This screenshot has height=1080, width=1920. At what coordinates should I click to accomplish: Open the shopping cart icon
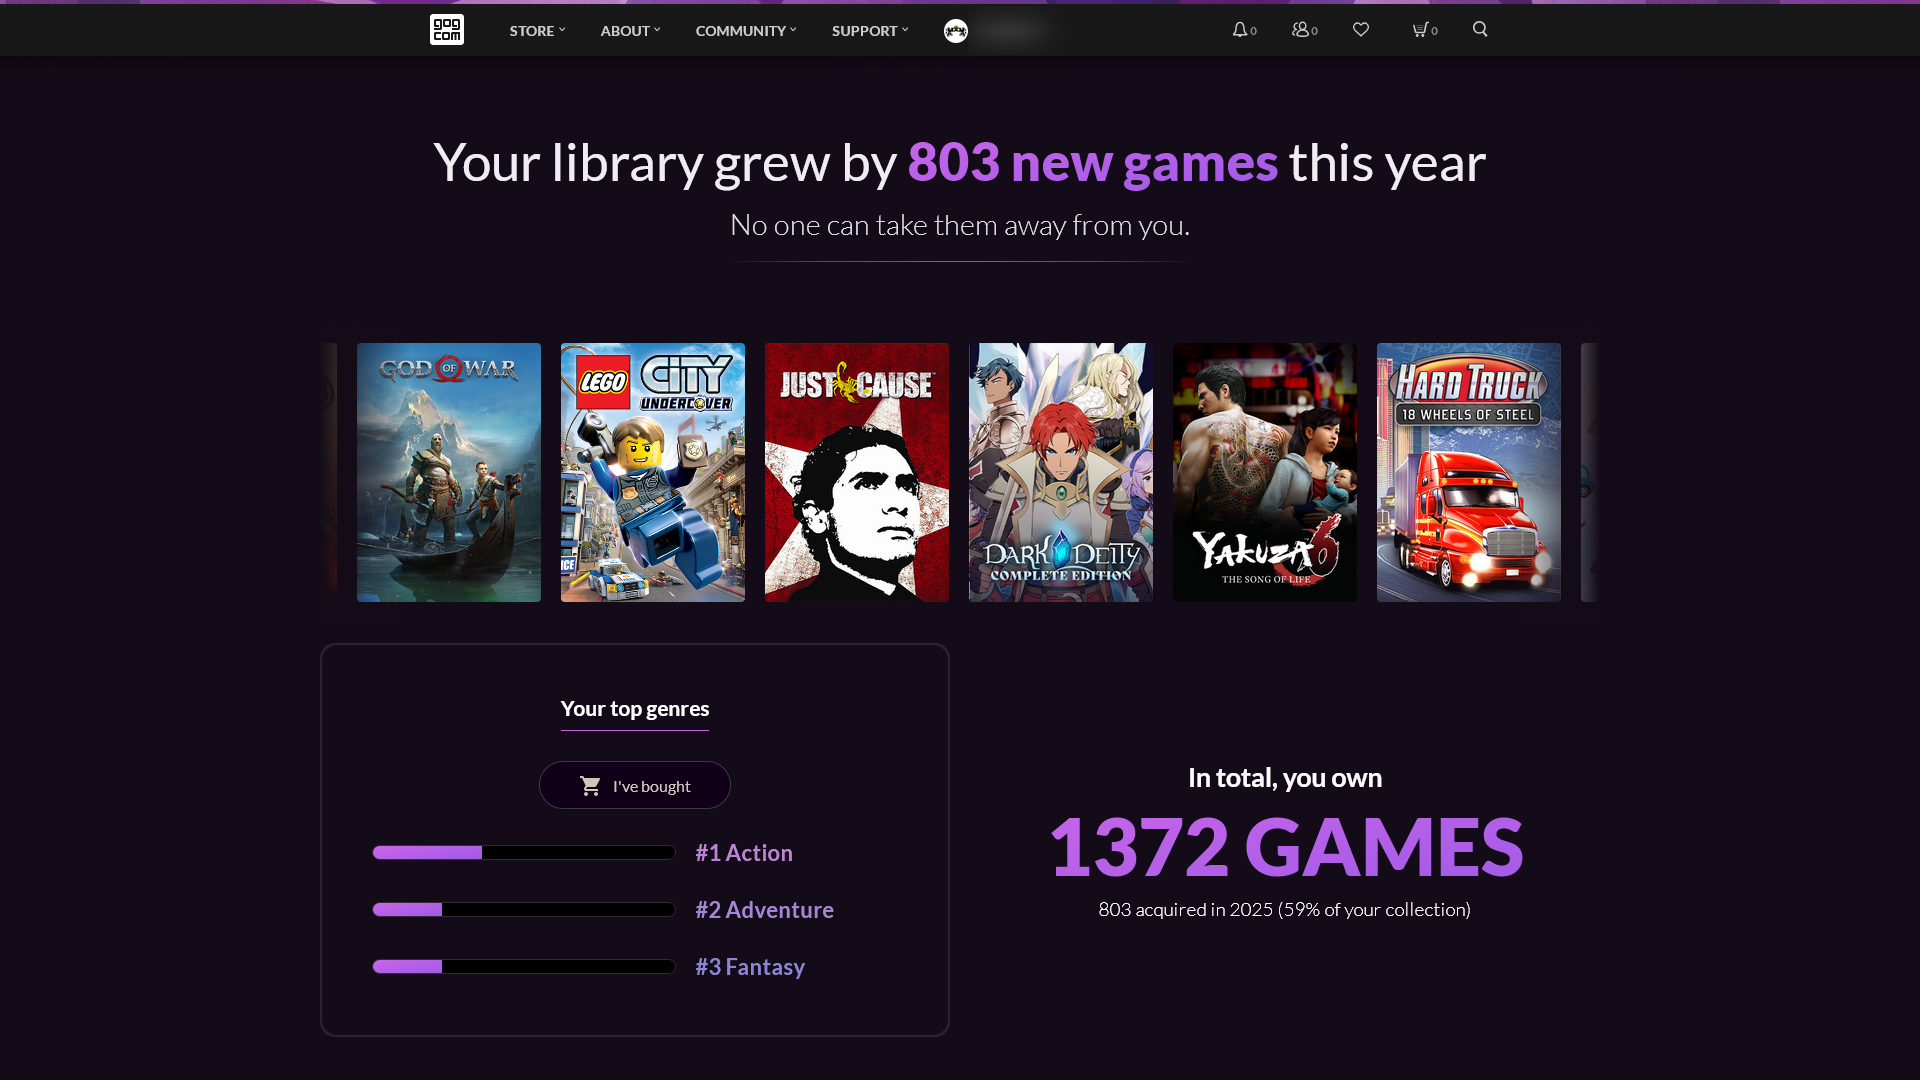tap(1420, 30)
